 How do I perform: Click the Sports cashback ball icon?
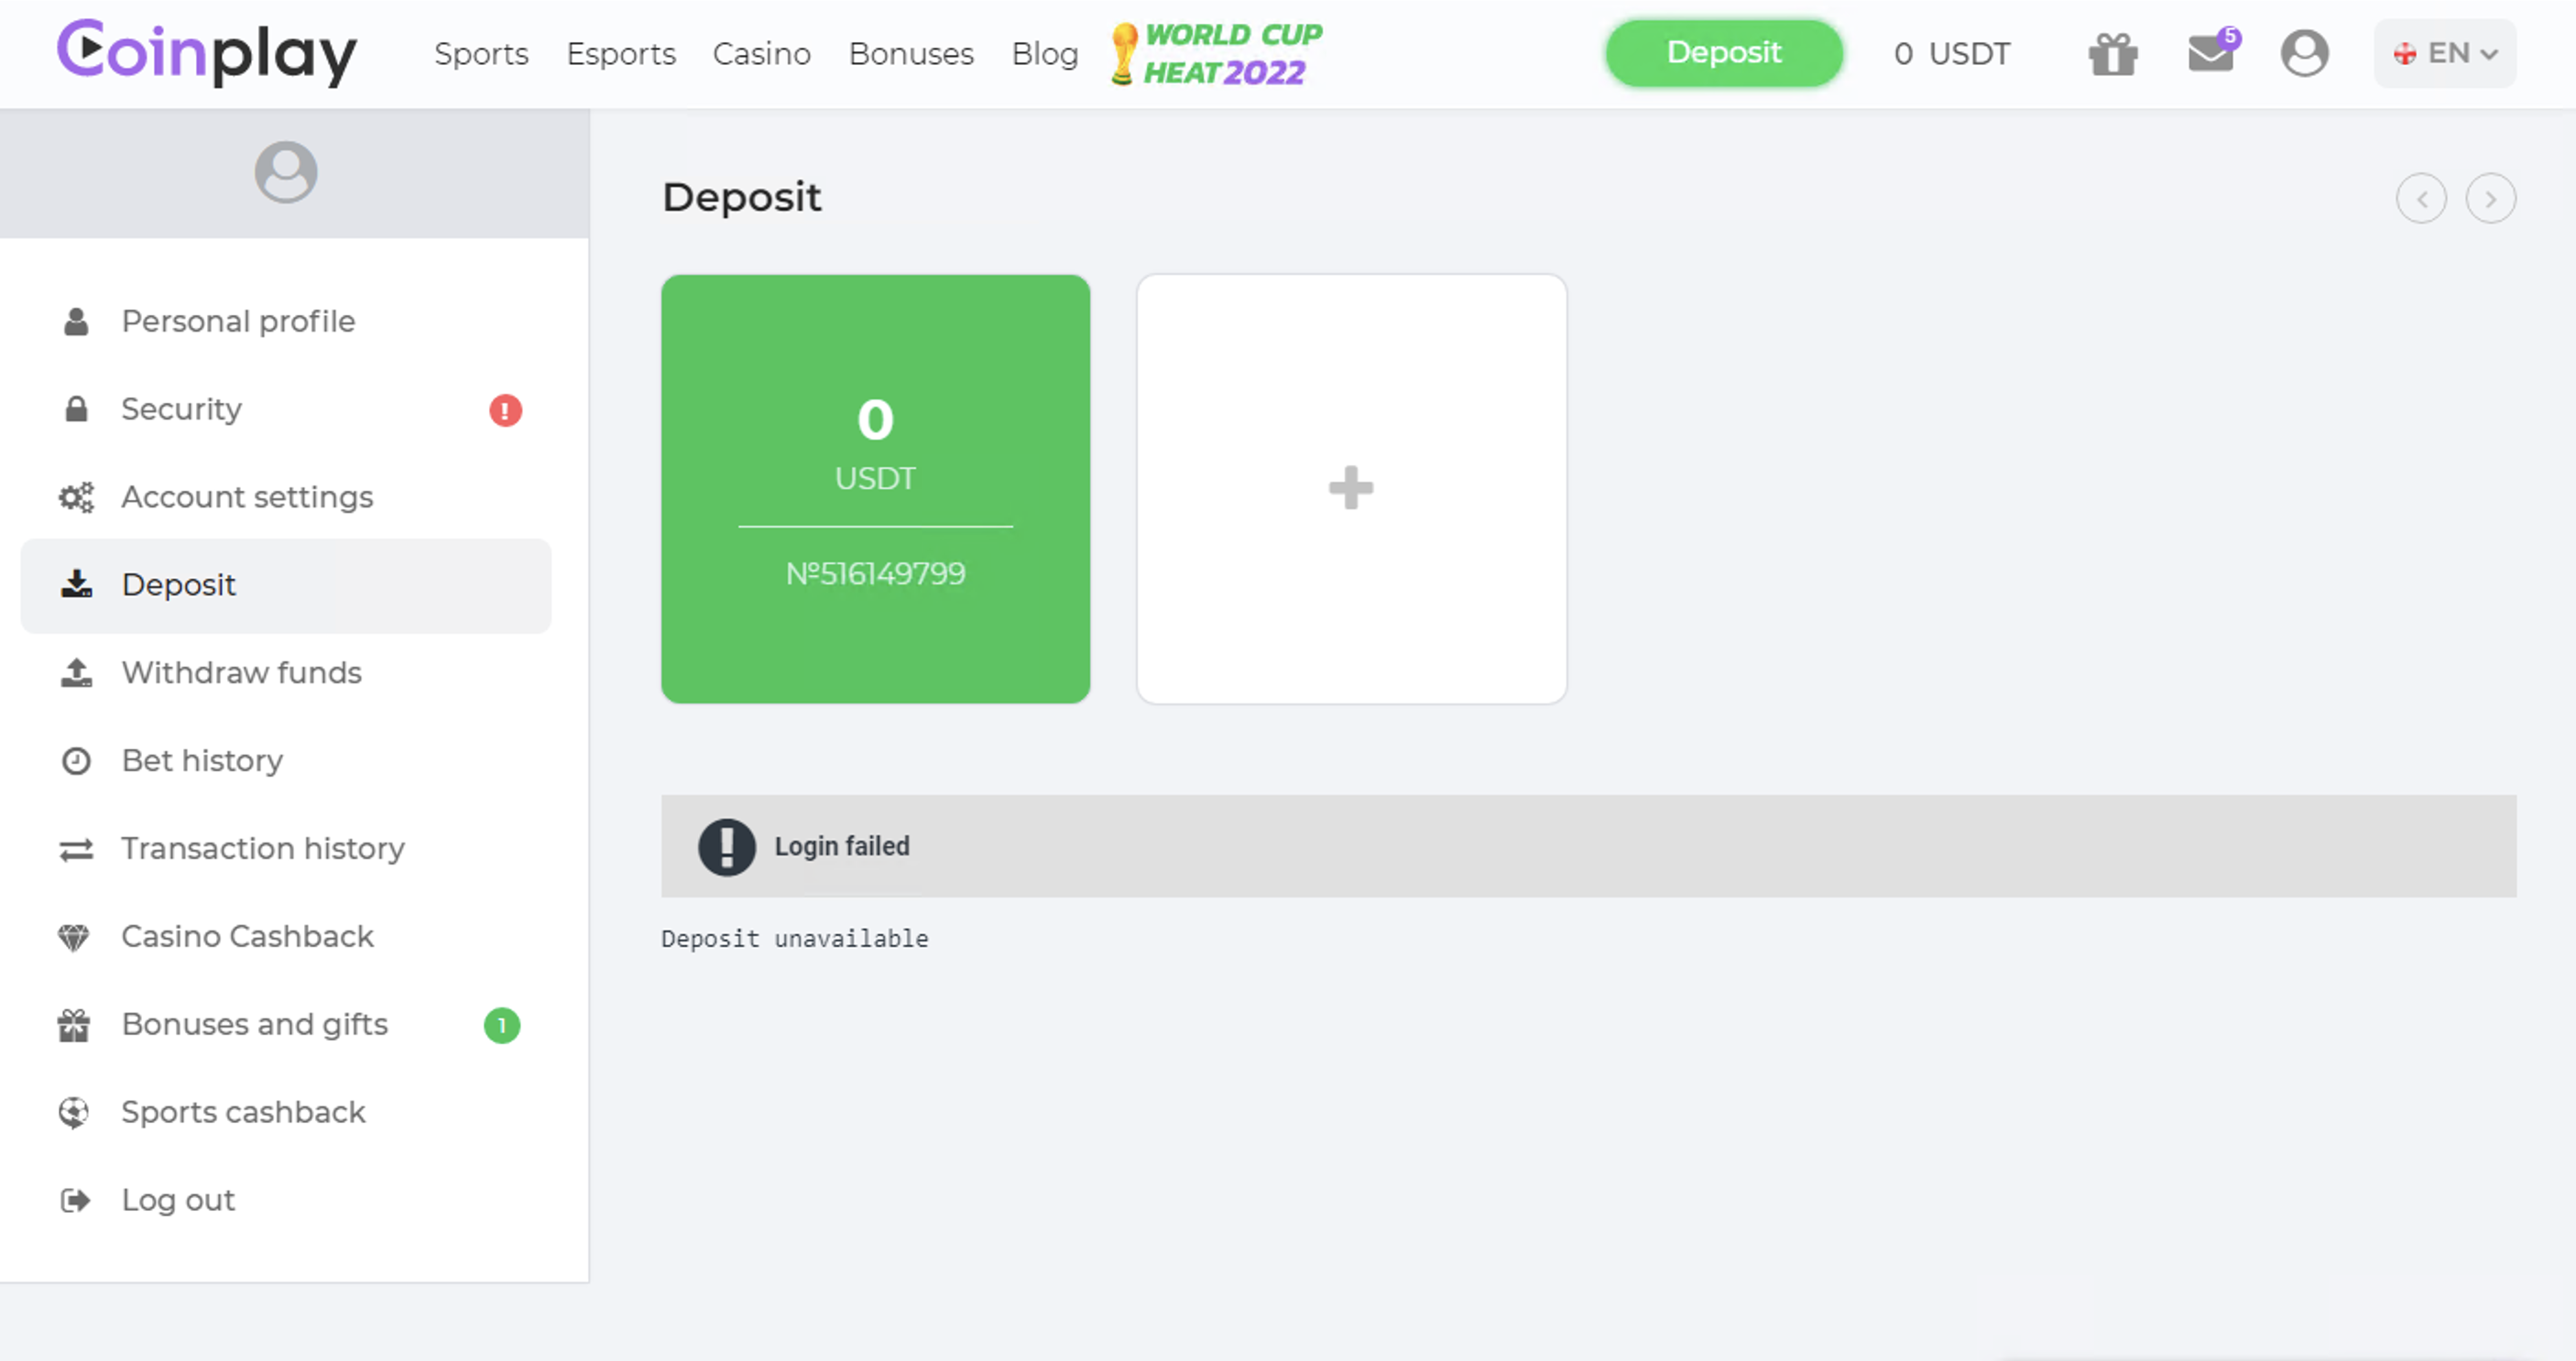pos(74,1112)
